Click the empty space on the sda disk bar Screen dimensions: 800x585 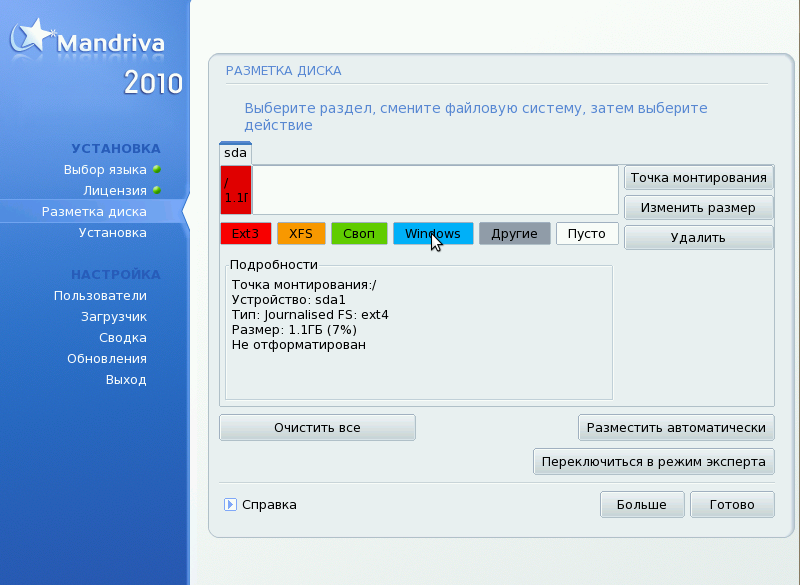[435, 190]
